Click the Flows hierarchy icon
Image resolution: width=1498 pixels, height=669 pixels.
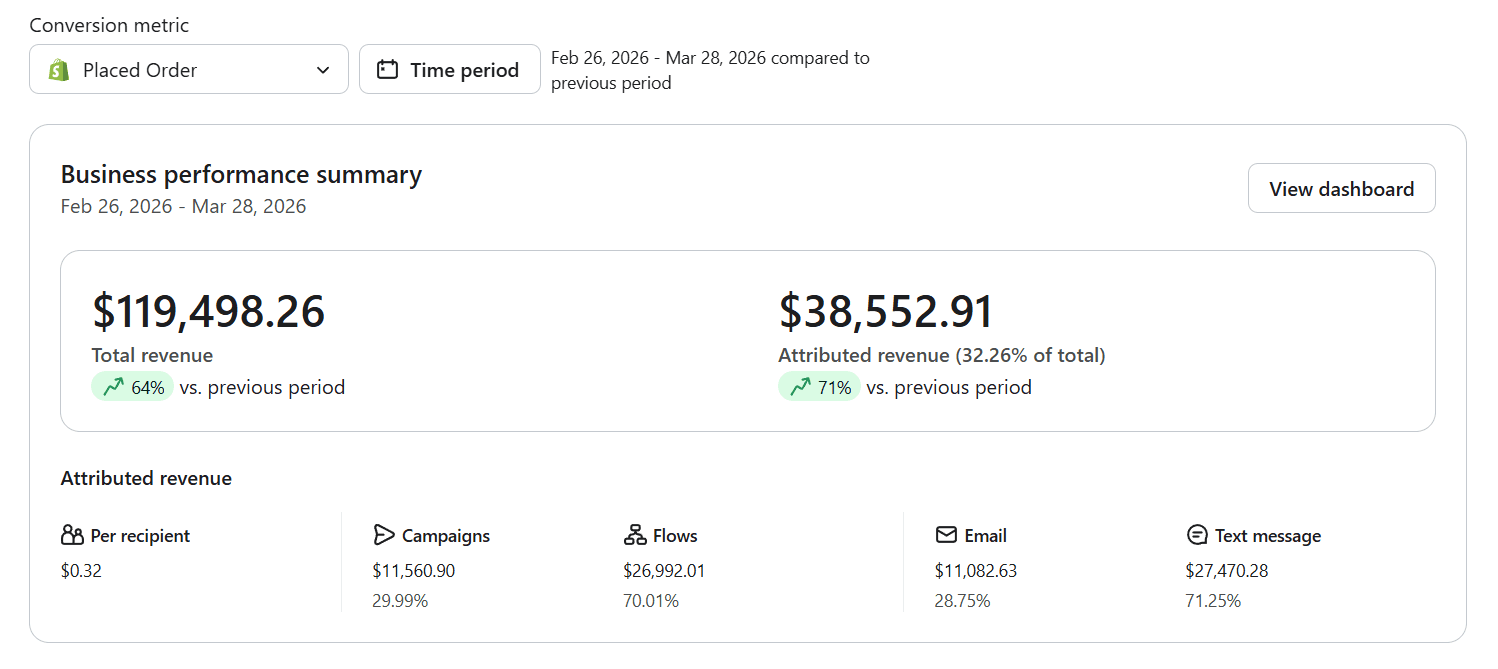pos(635,535)
